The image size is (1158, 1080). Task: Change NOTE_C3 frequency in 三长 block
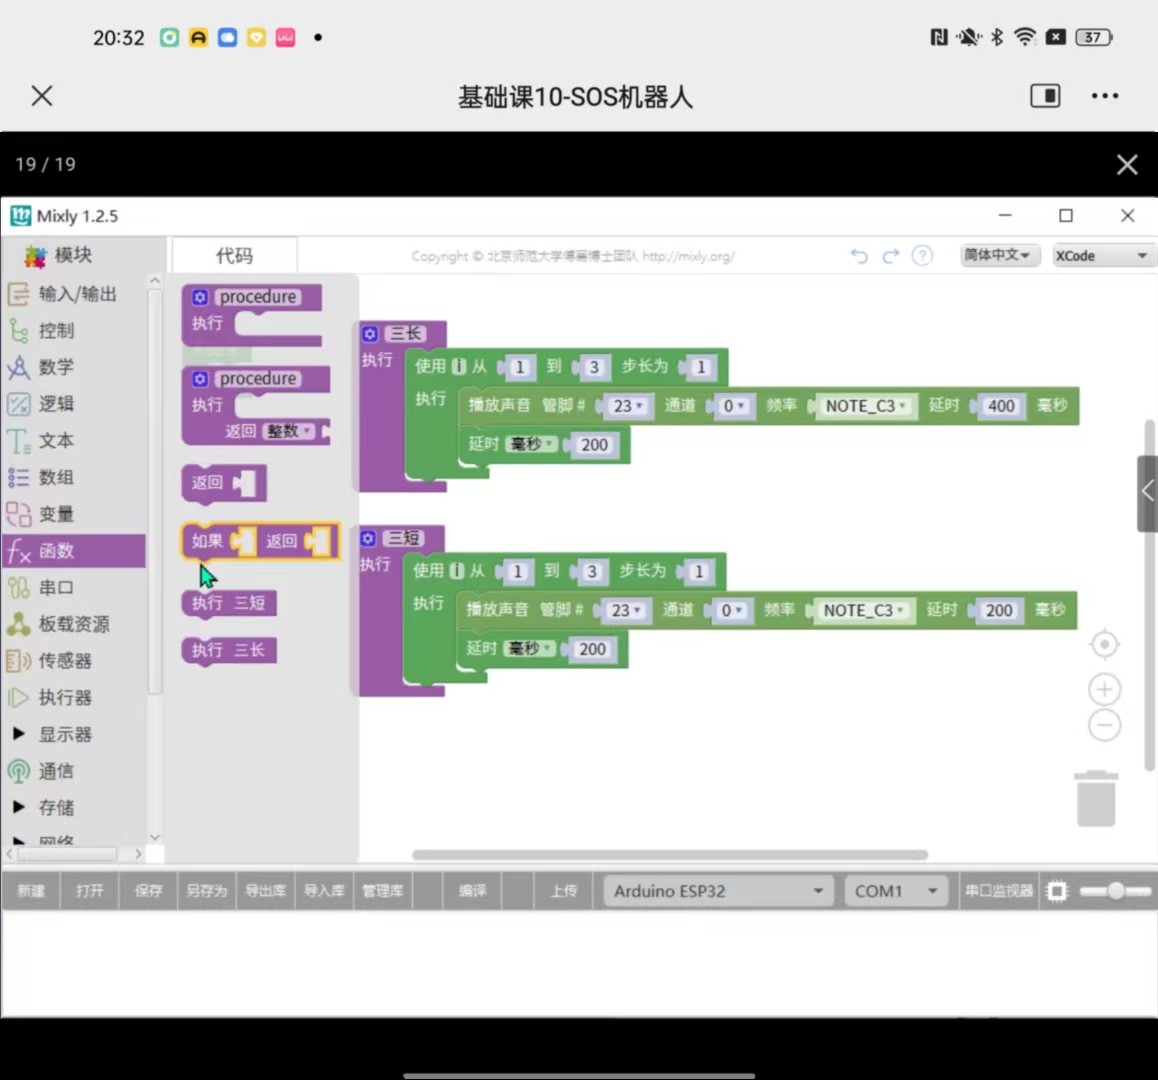864,406
